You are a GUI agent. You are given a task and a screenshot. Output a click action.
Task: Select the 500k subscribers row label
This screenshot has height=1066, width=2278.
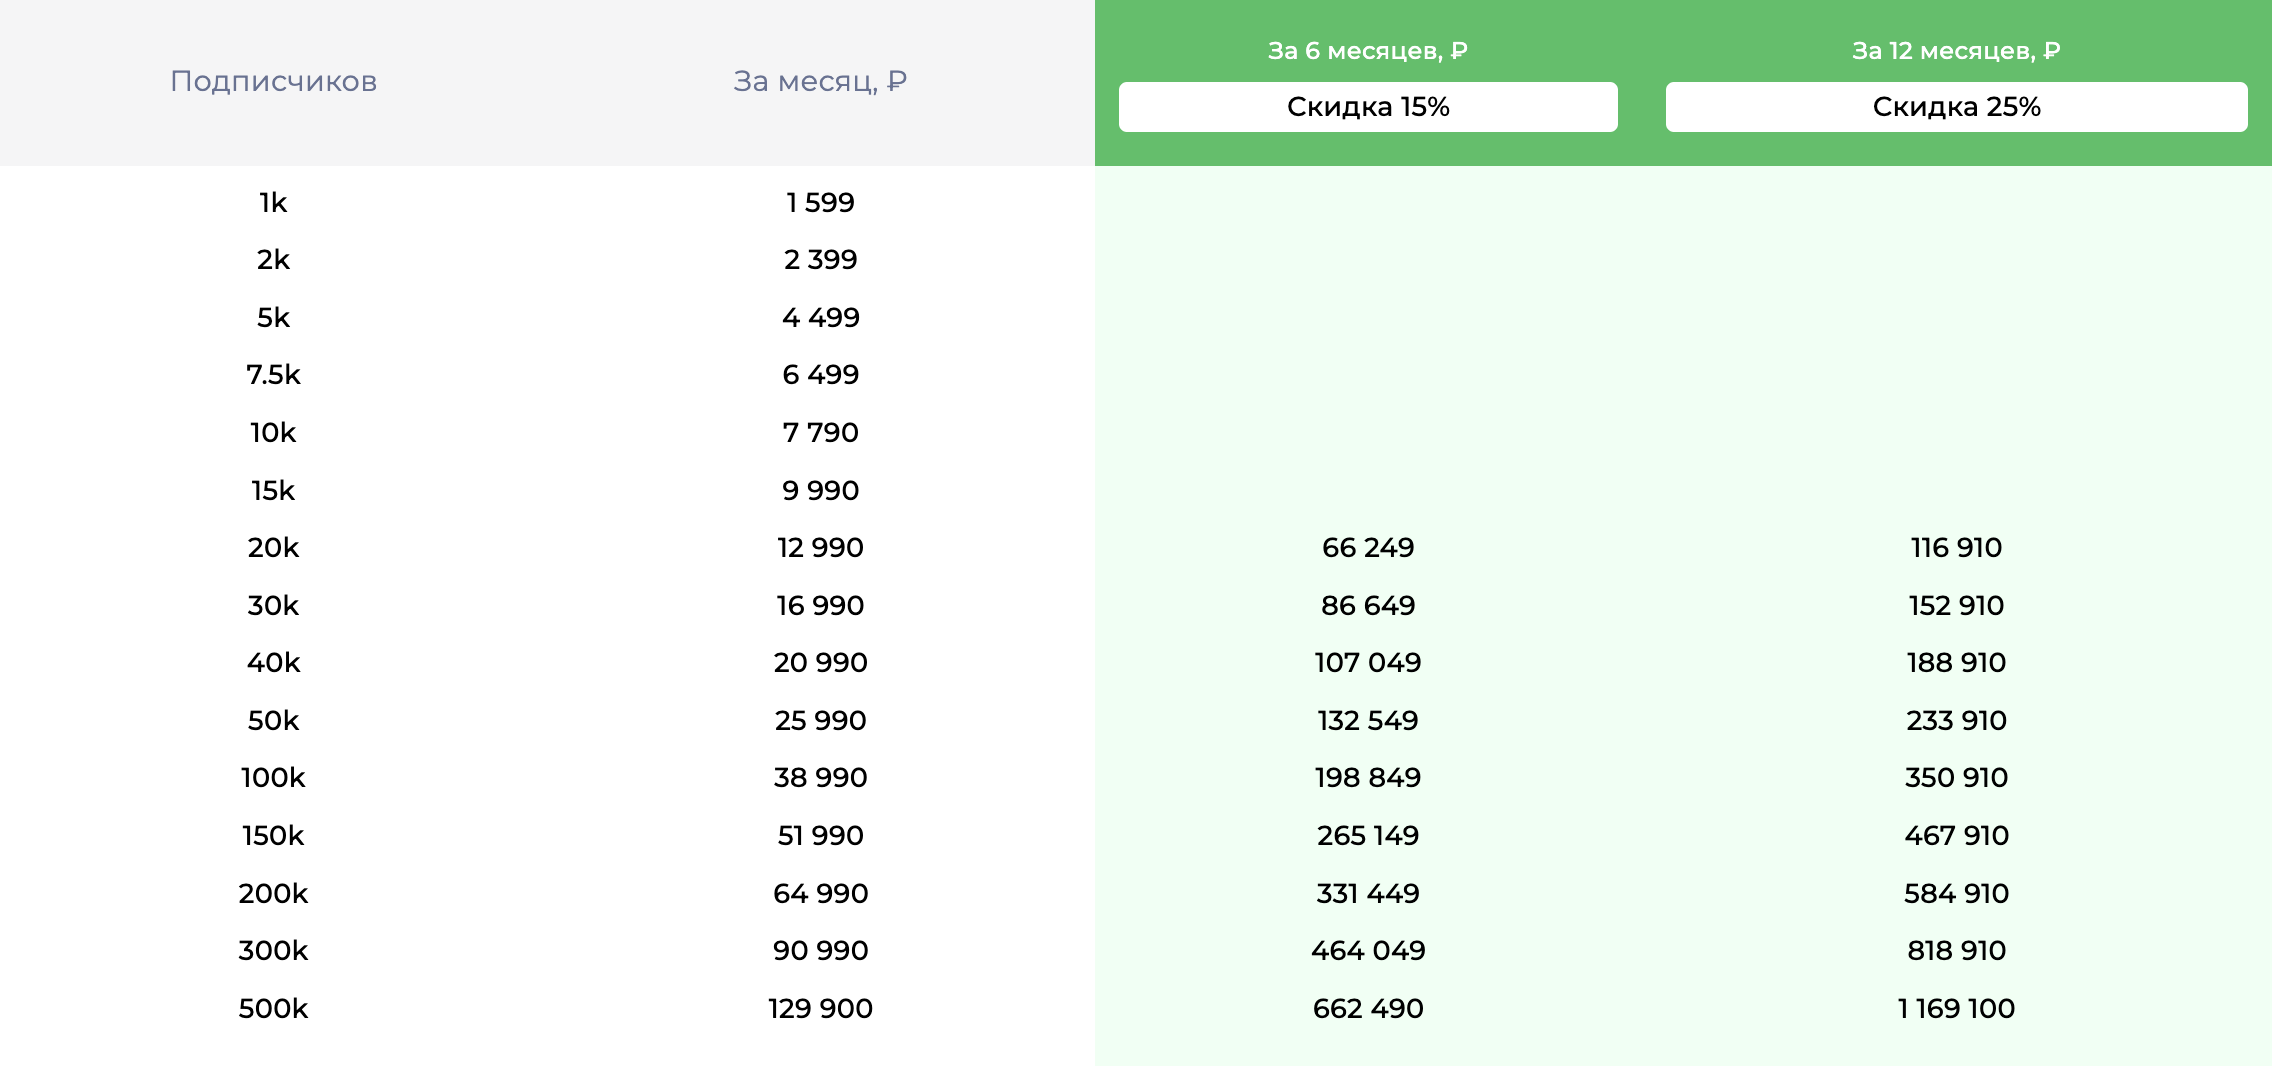(273, 1009)
